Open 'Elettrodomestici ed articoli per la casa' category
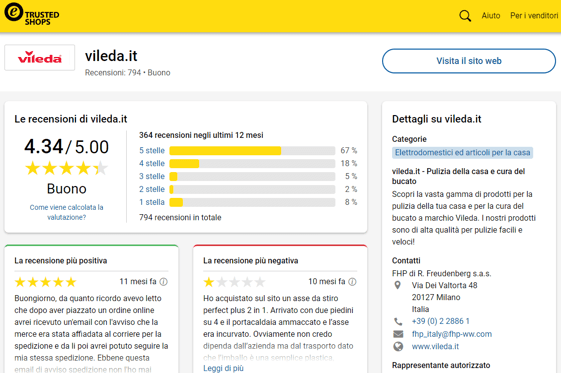 [462, 153]
